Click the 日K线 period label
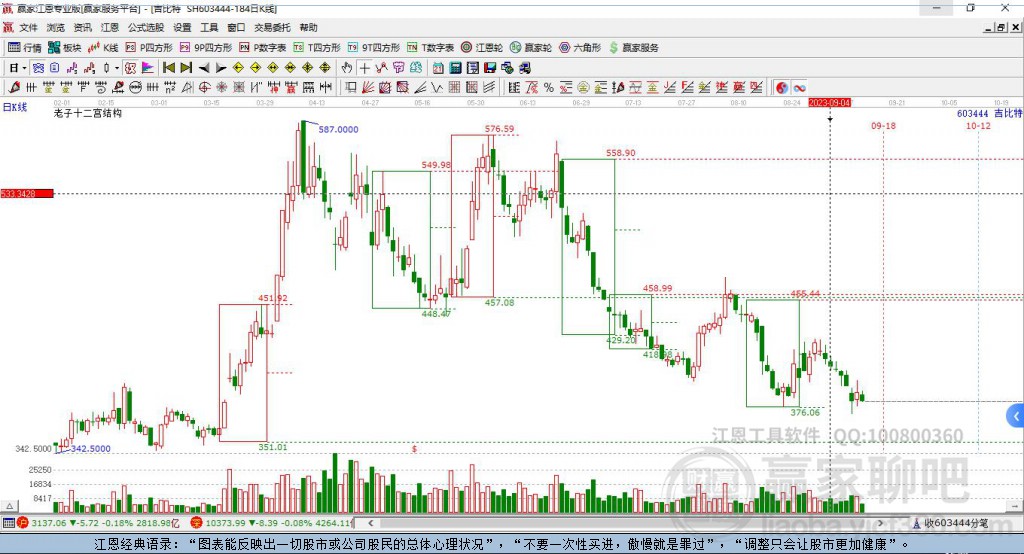The height and width of the screenshot is (554, 1024). (x=15, y=107)
